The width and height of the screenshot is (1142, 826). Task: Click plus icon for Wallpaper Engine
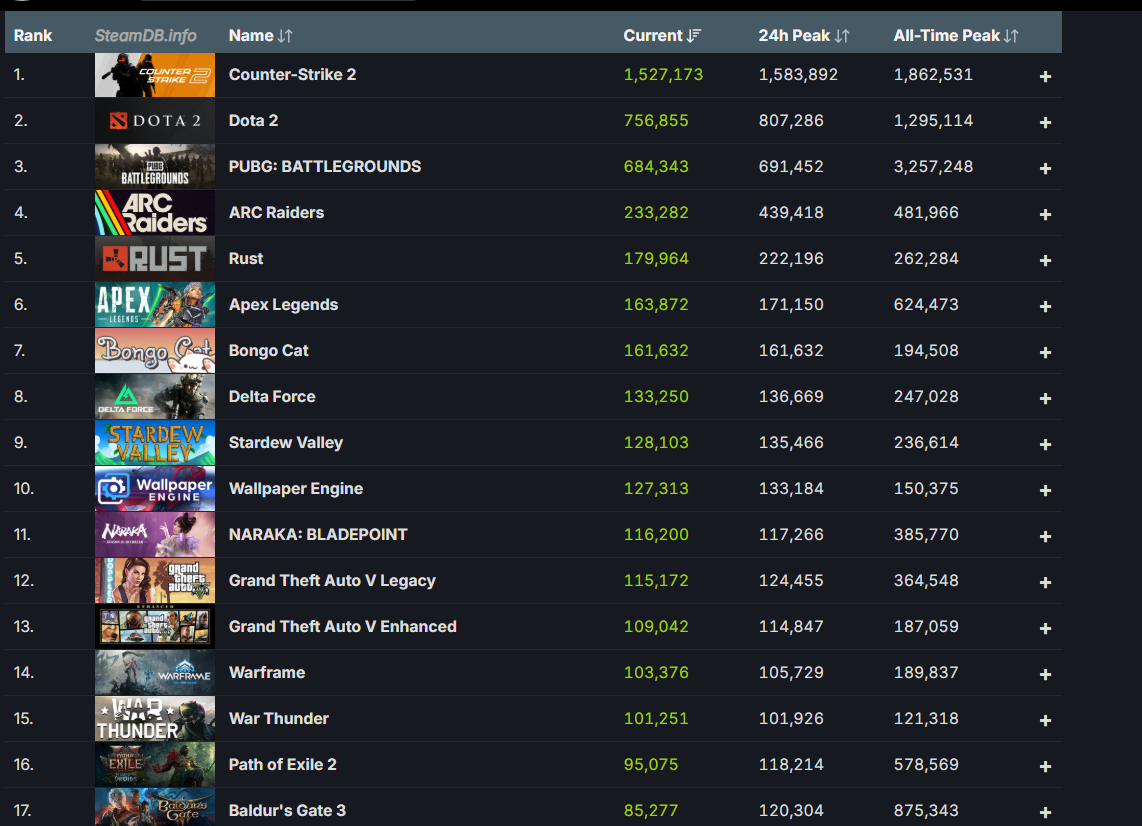[1045, 490]
